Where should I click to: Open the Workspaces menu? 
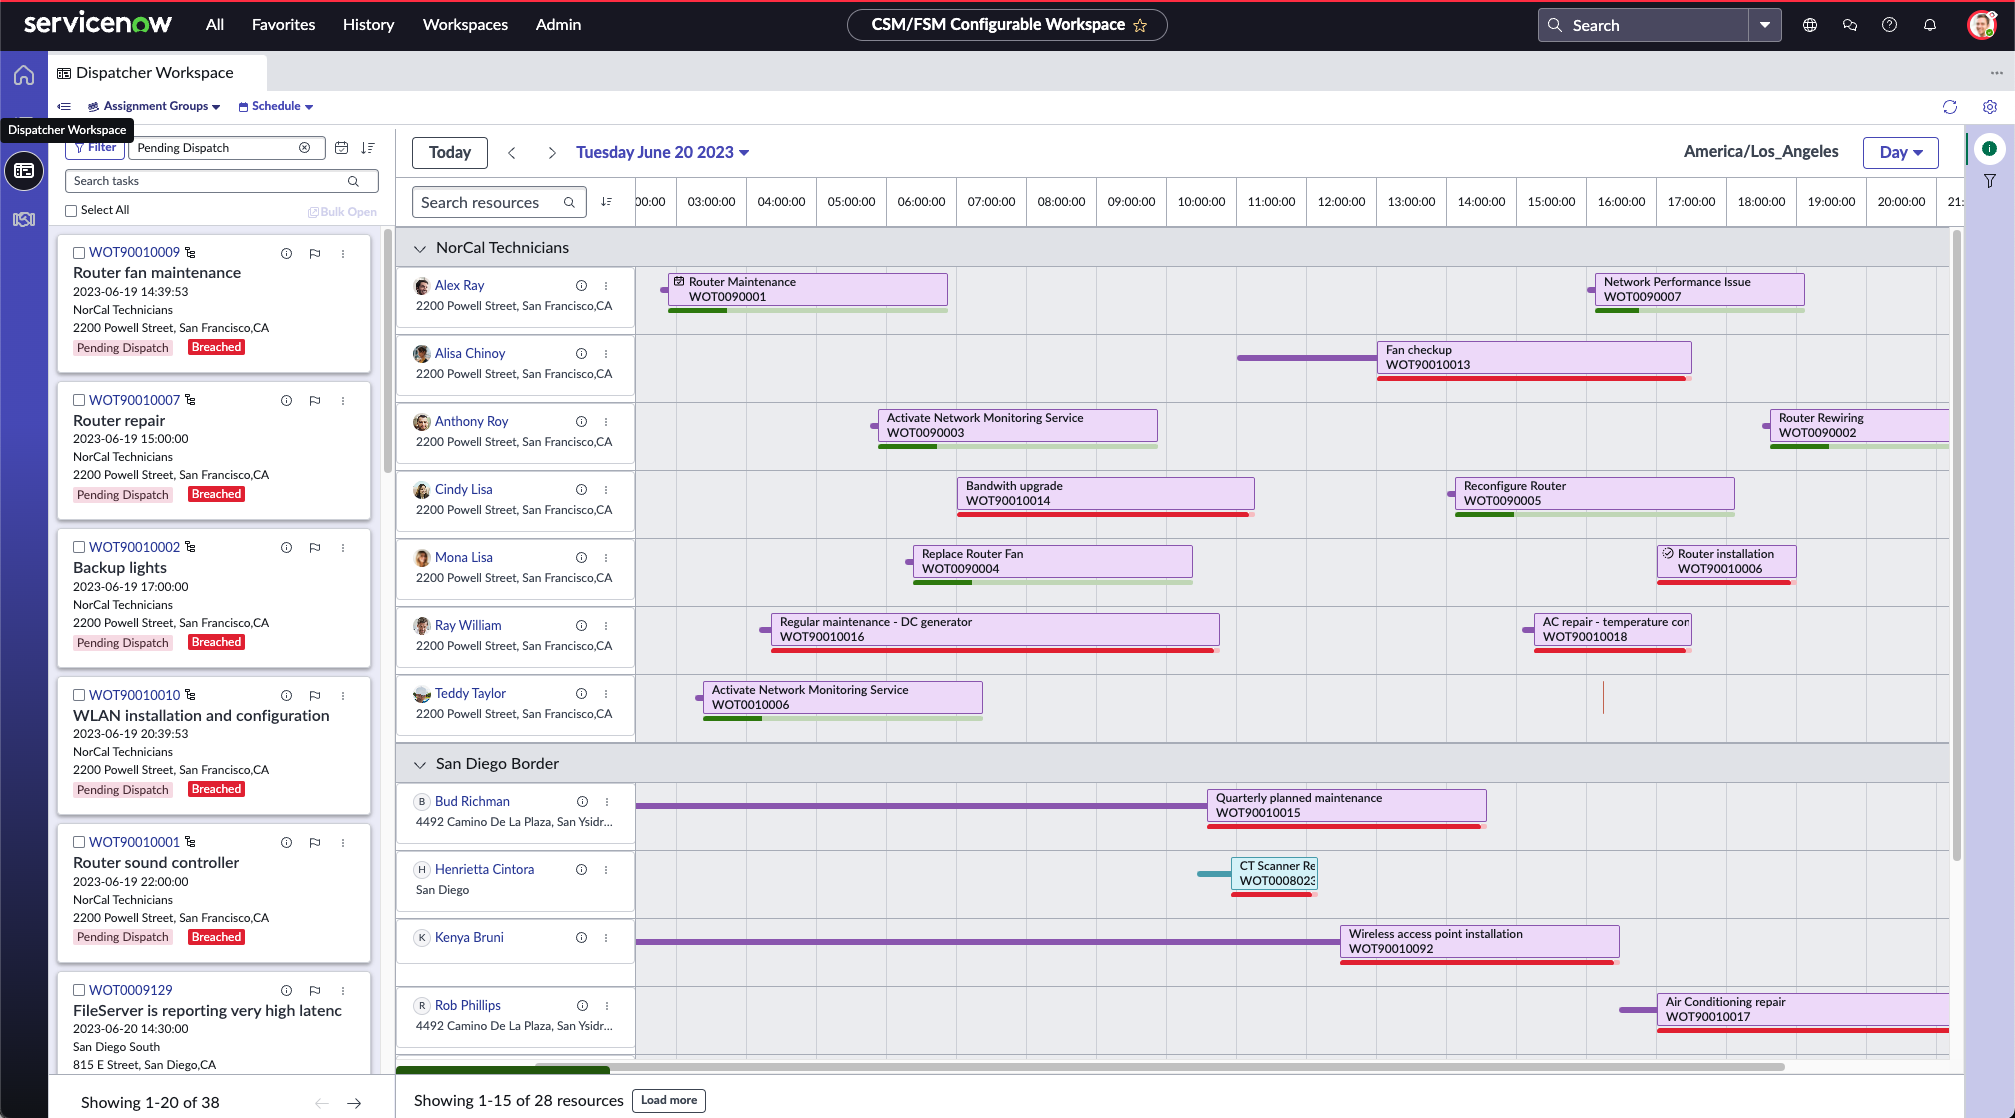click(465, 25)
